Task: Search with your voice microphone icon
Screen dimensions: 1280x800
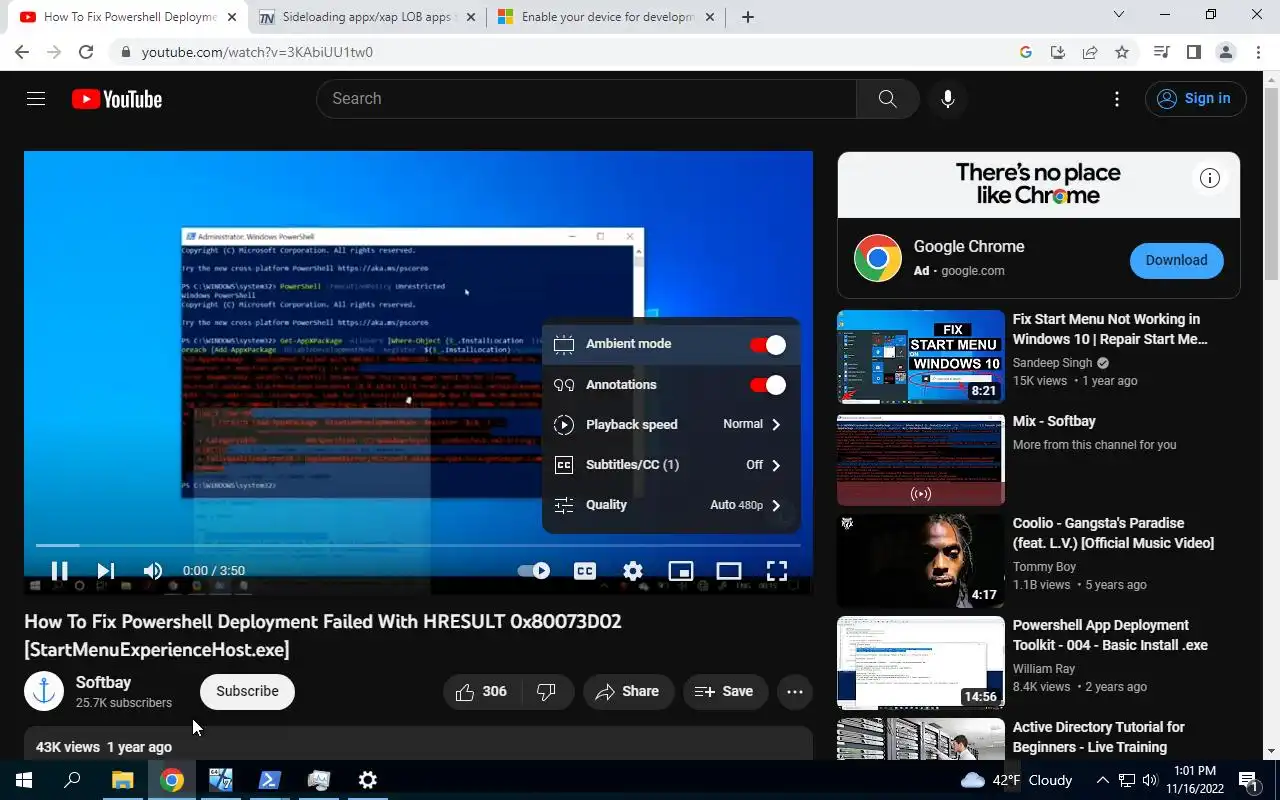Action: [x=948, y=99]
